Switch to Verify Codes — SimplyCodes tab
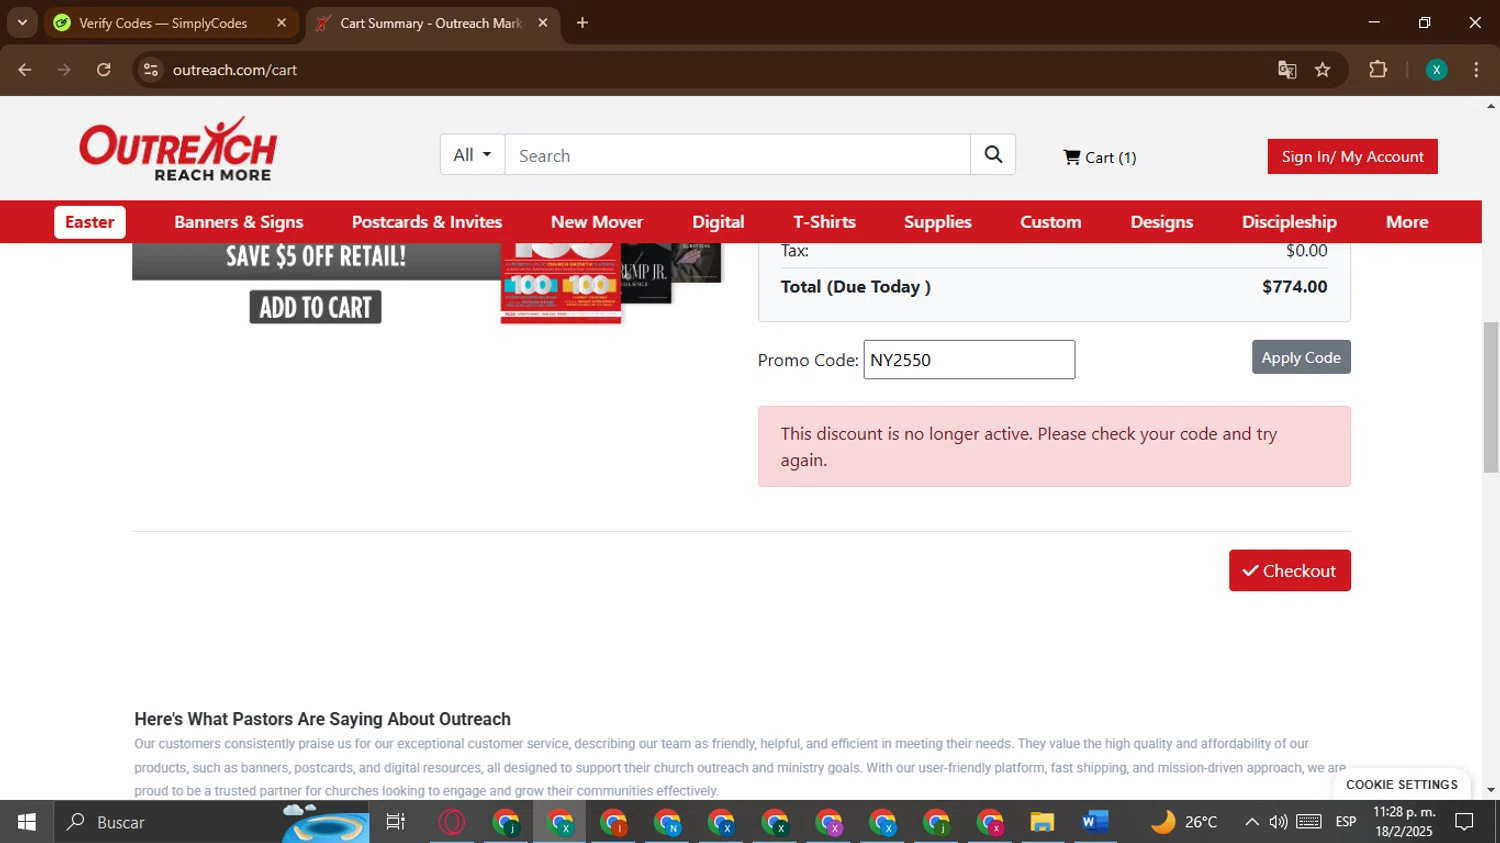This screenshot has width=1500, height=843. [172, 23]
